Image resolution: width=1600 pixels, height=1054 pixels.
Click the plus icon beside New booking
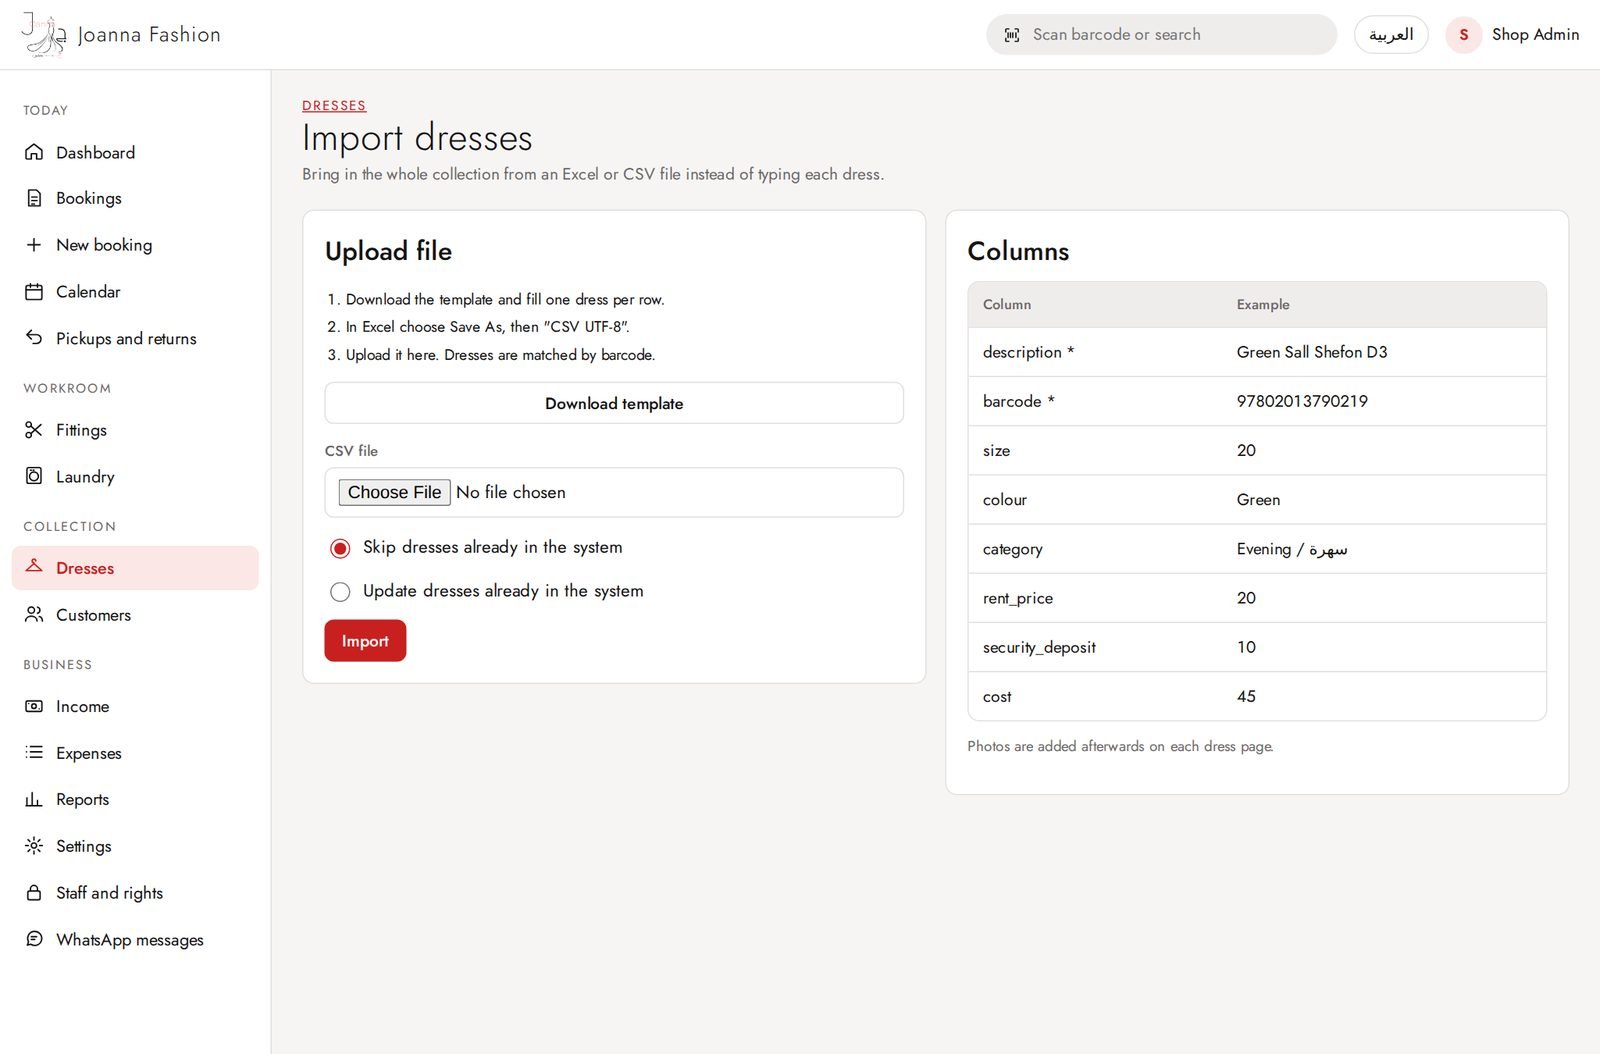(34, 245)
